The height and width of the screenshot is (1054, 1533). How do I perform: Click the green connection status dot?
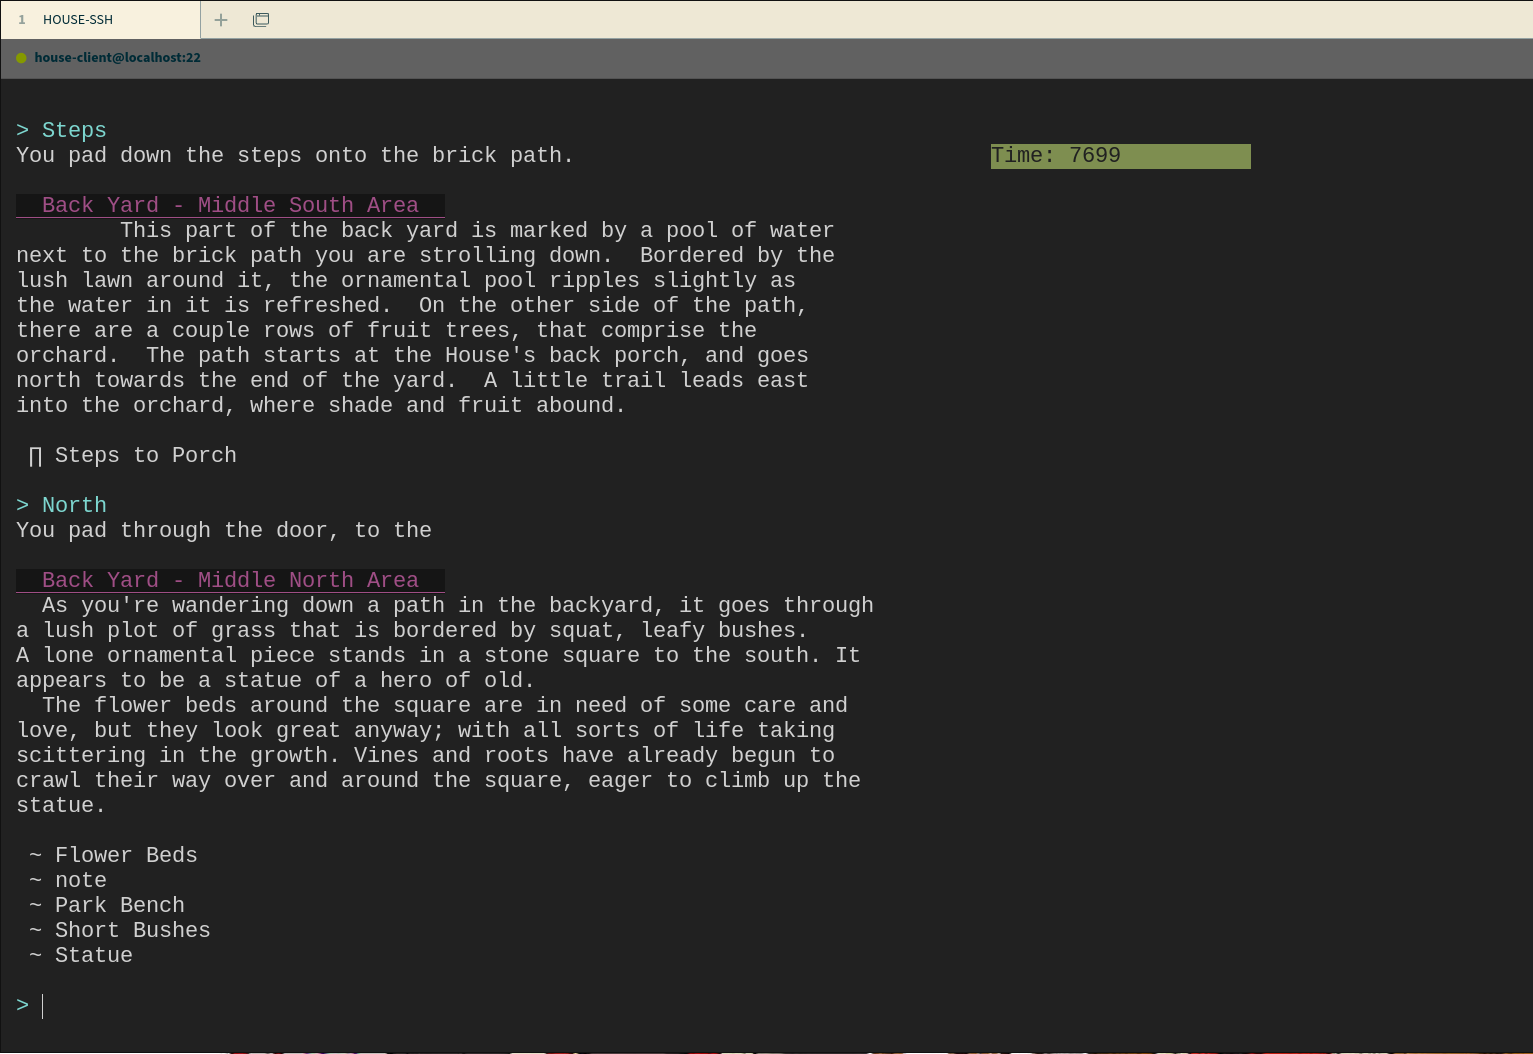tap(21, 58)
